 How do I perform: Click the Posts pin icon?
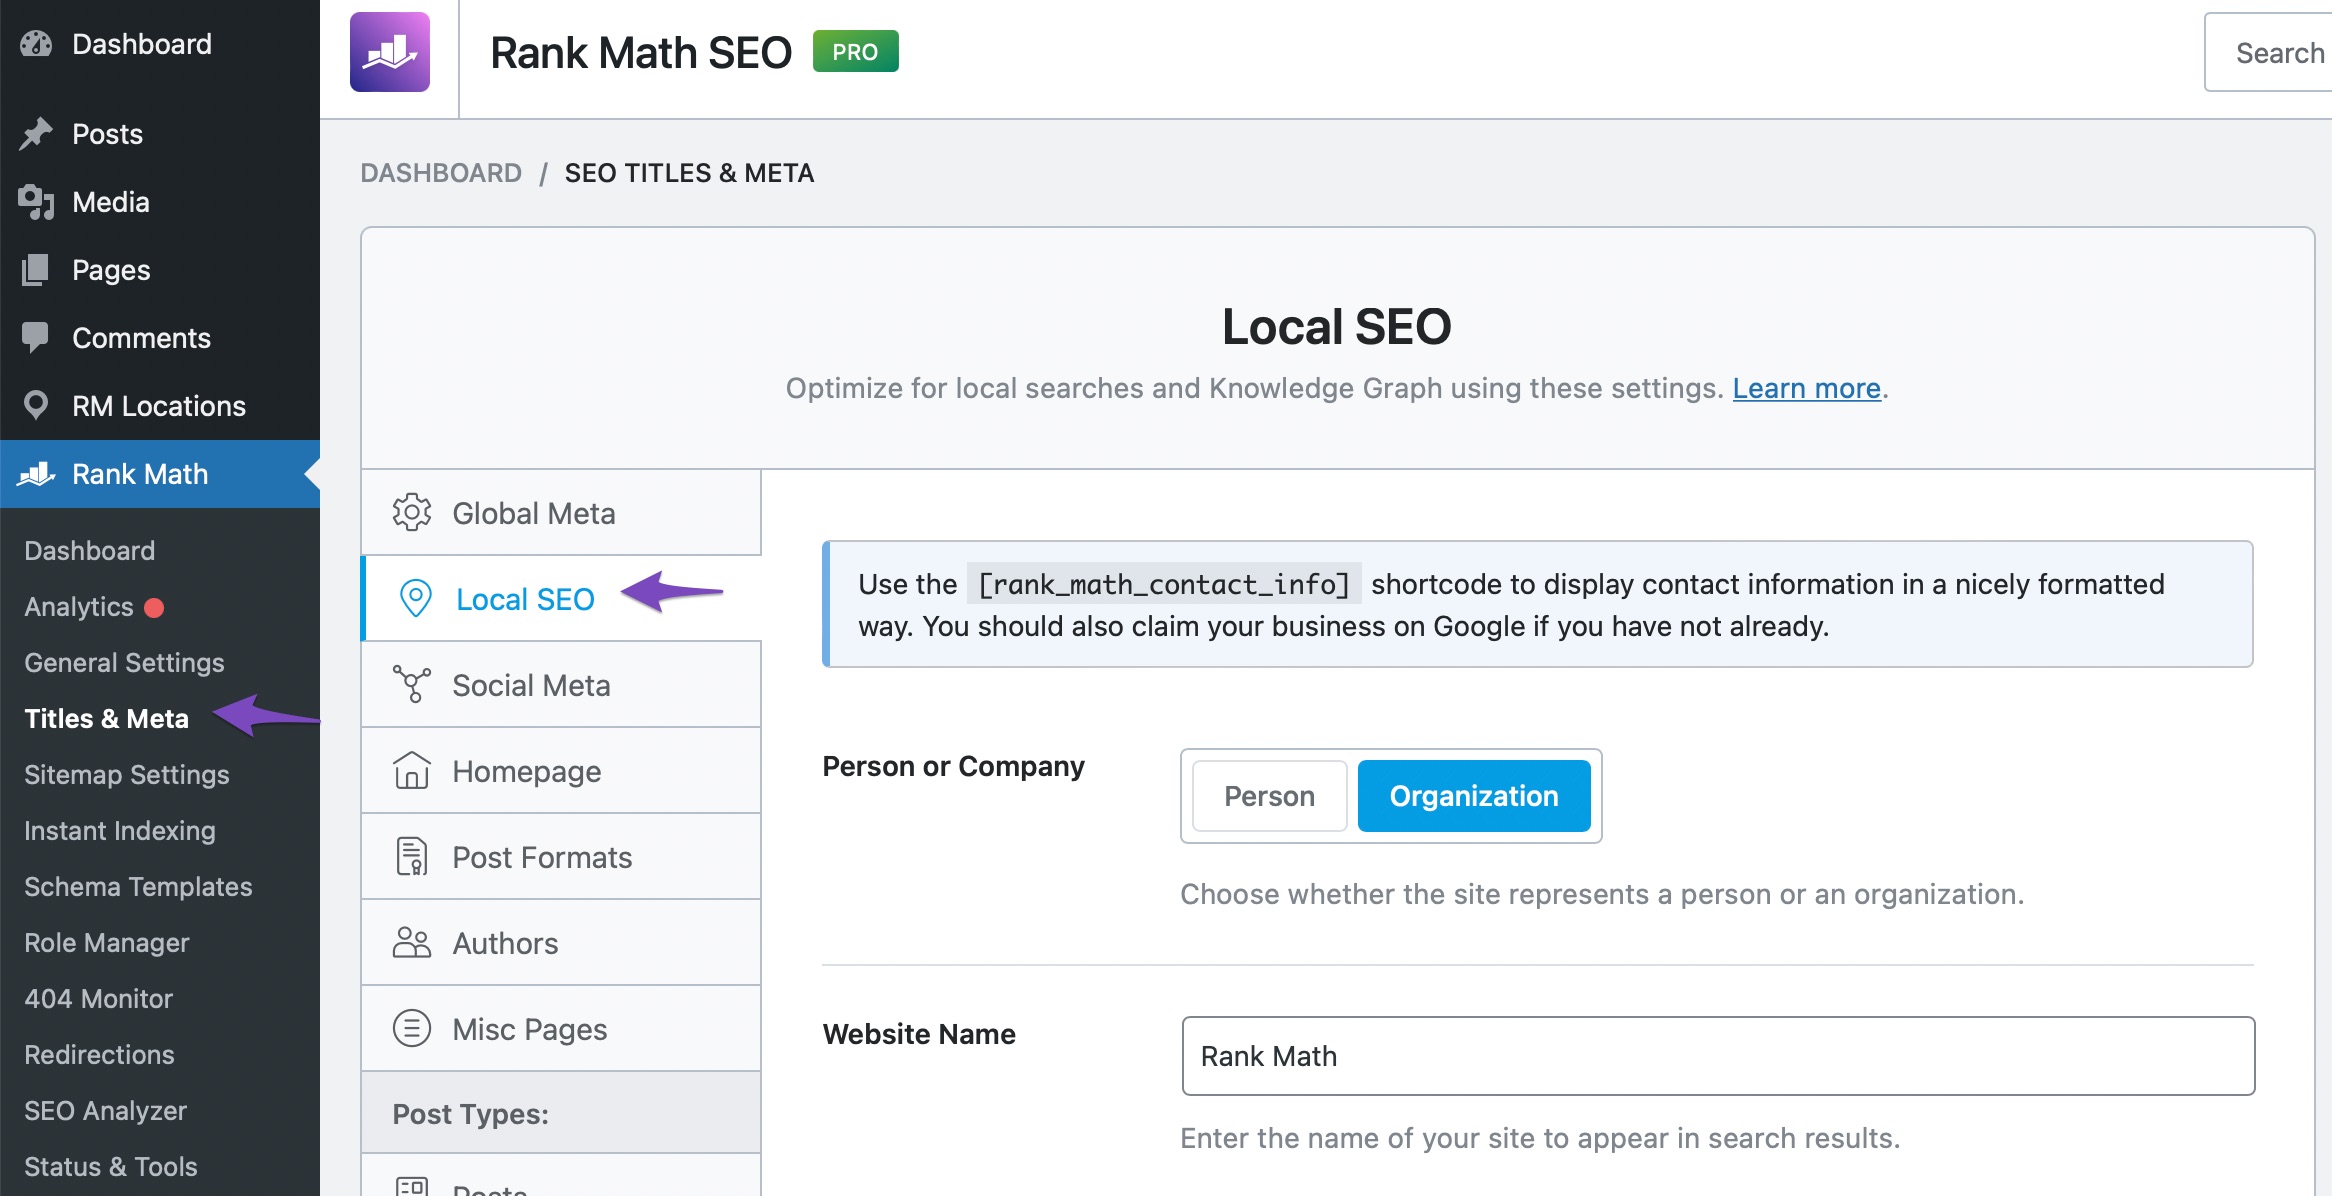(x=36, y=134)
